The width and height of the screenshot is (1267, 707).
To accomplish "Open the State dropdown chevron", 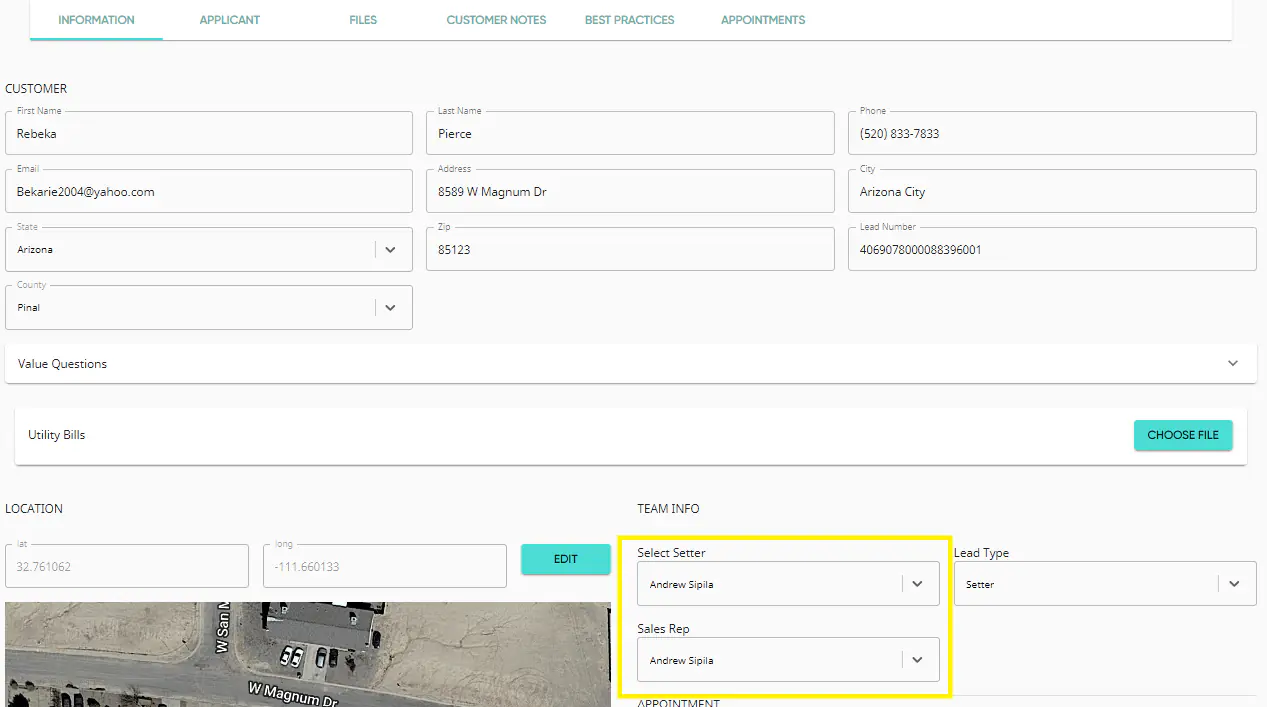I will coord(390,250).
